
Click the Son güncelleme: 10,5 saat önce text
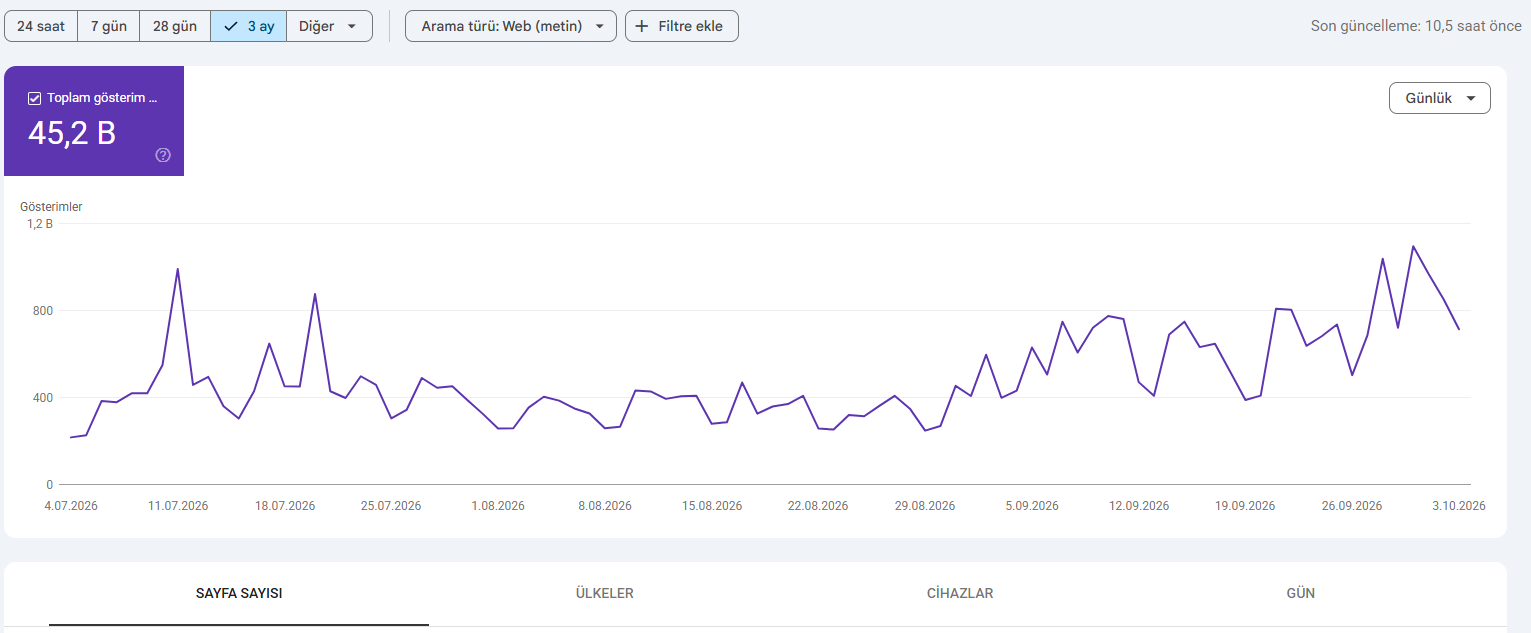tap(1416, 26)
